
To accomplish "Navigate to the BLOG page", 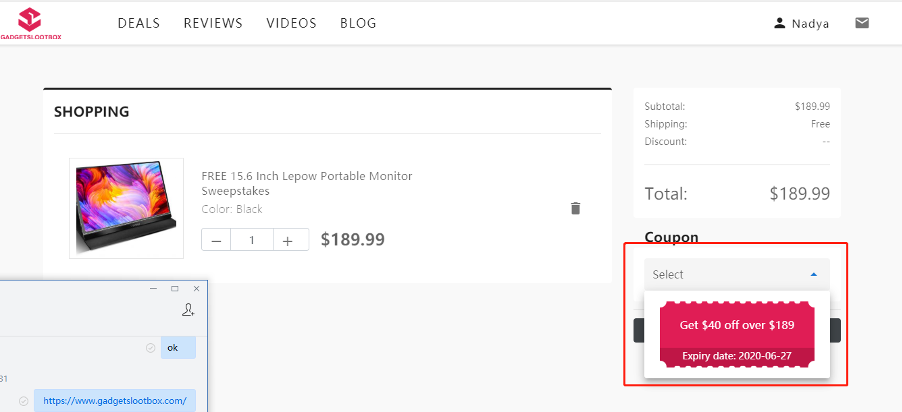I will [358, 23].
